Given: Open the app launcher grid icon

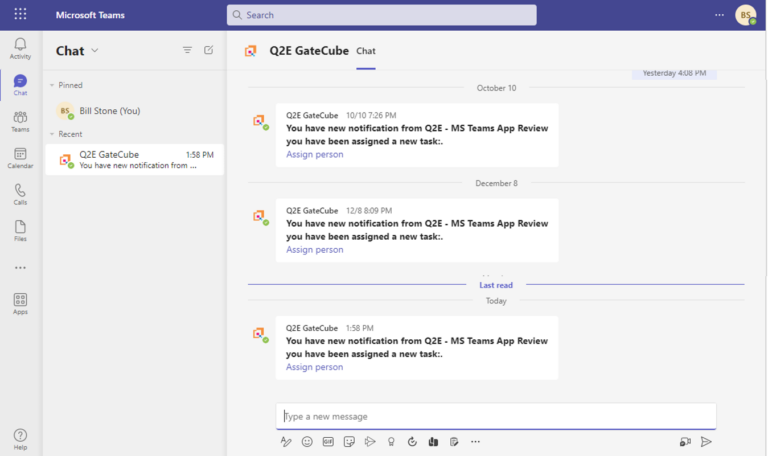Looking at the screenshot, I should (x=20, y=14).
